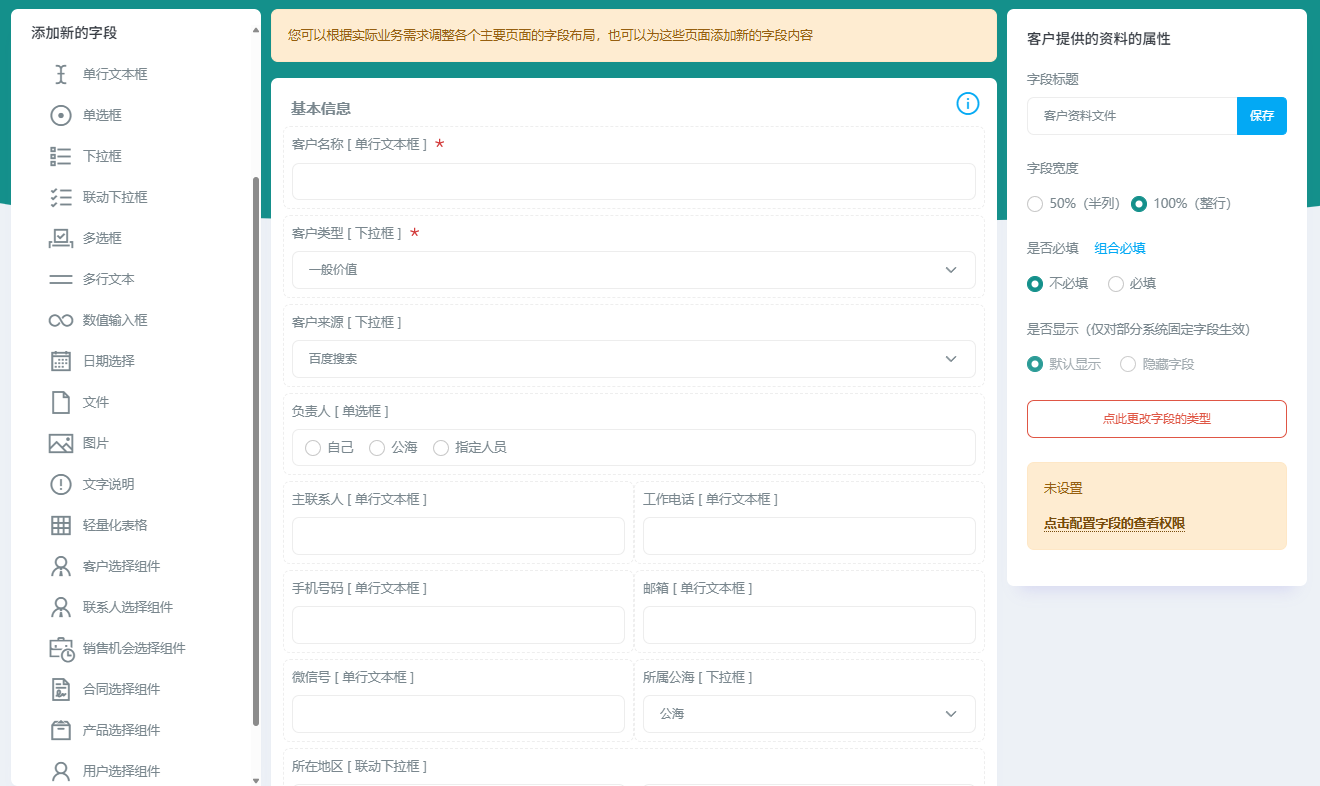
Task: Add the 轻量化表格 grid icon
Action: pyautogui.click(x=61, y=525)
